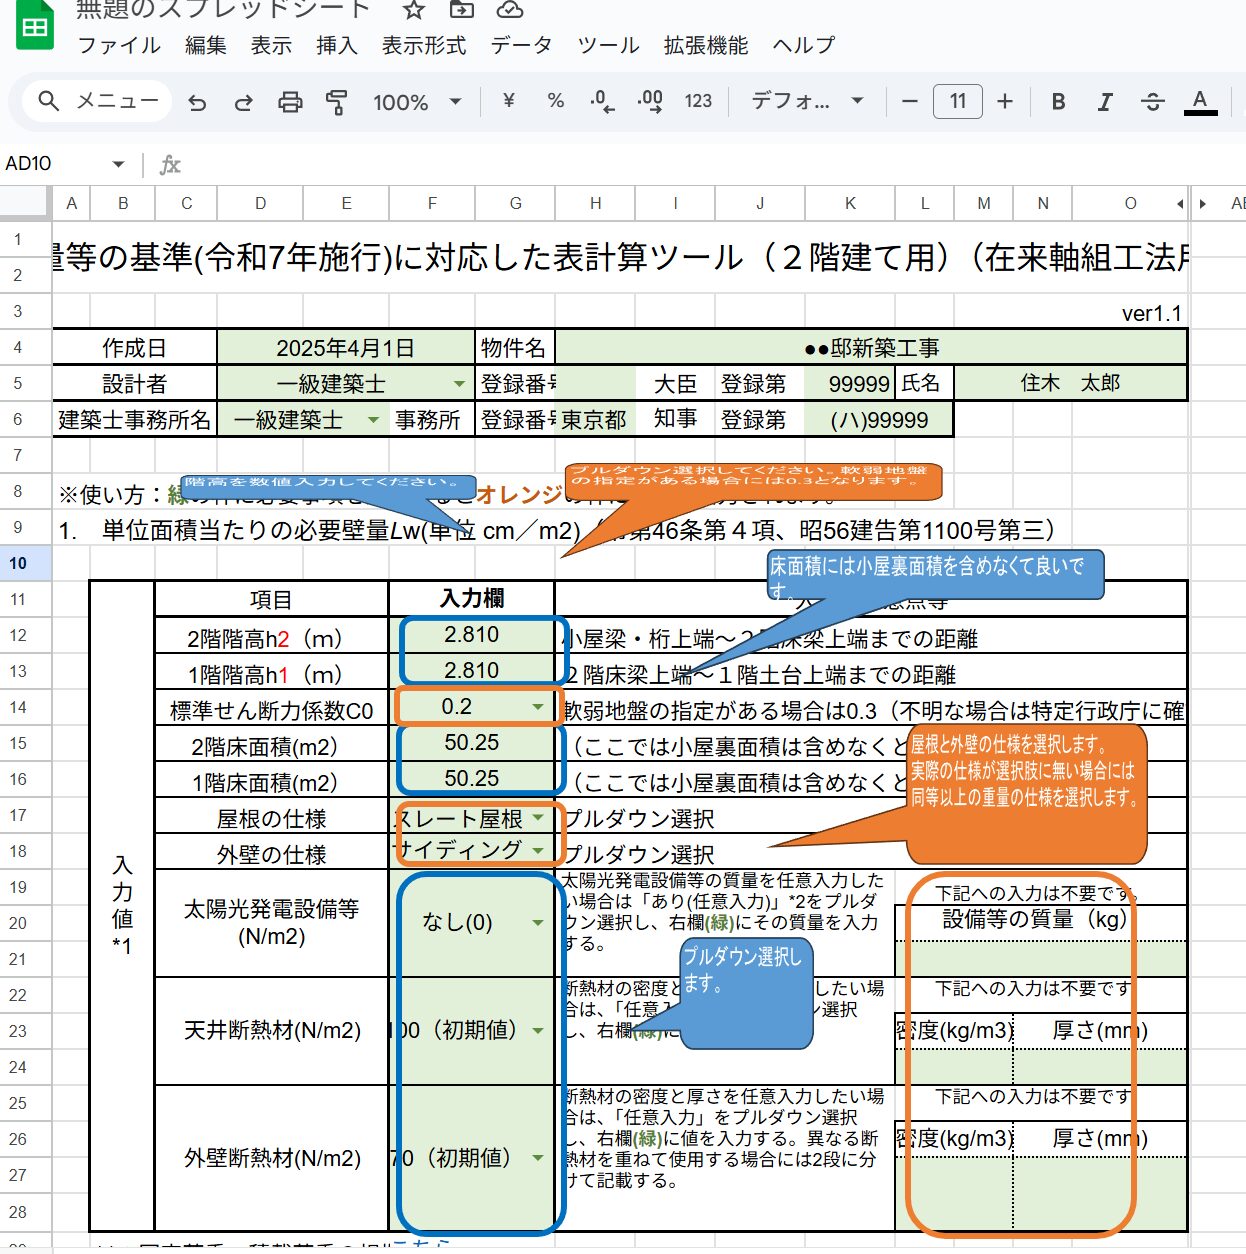1246x1254 pixels.
Task: Decrease font size with minus
Action: 910,101
